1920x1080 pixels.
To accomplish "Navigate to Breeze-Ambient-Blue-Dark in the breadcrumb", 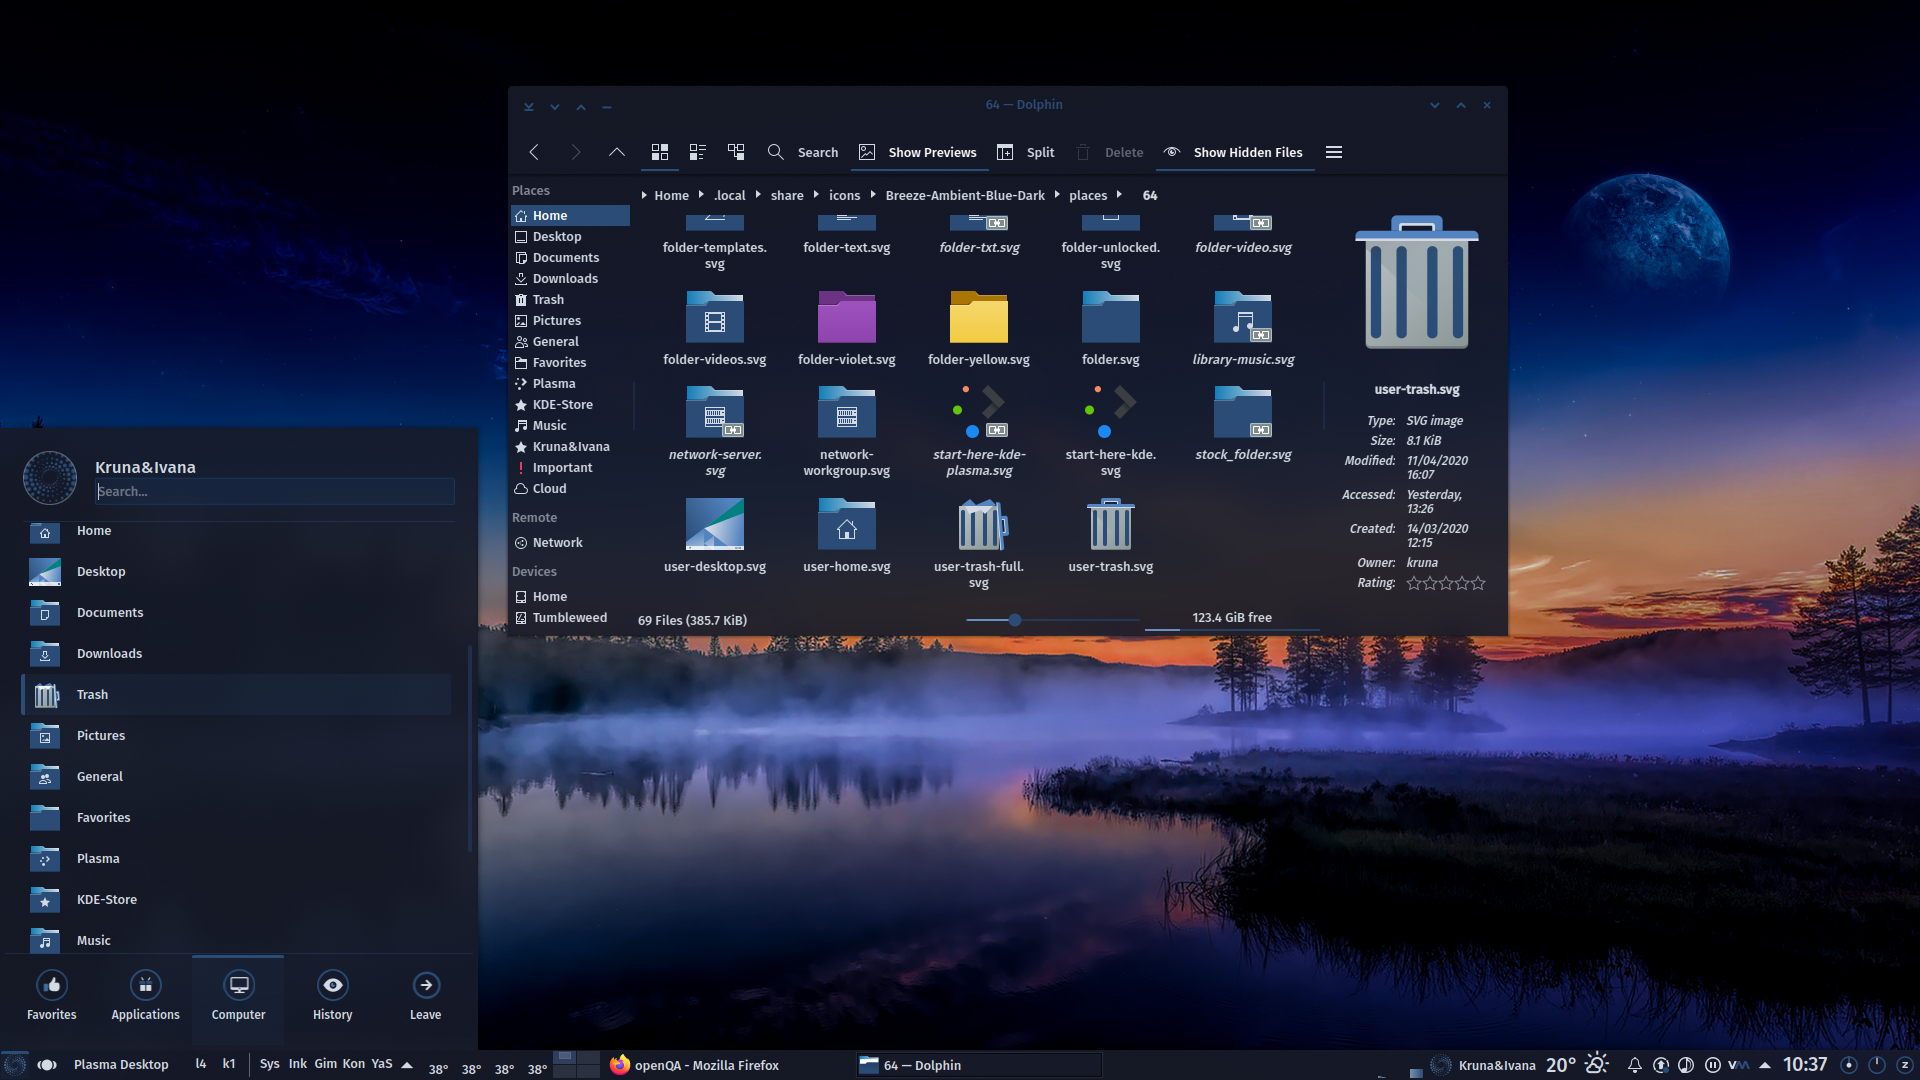I will point(965,195).
